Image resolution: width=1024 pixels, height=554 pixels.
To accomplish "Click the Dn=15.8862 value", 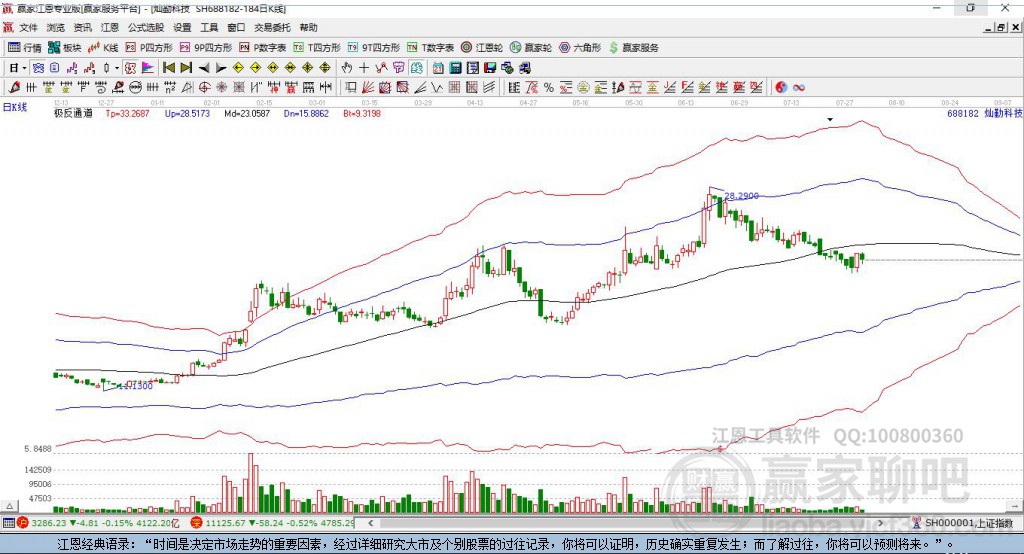I will pos(306,113).
